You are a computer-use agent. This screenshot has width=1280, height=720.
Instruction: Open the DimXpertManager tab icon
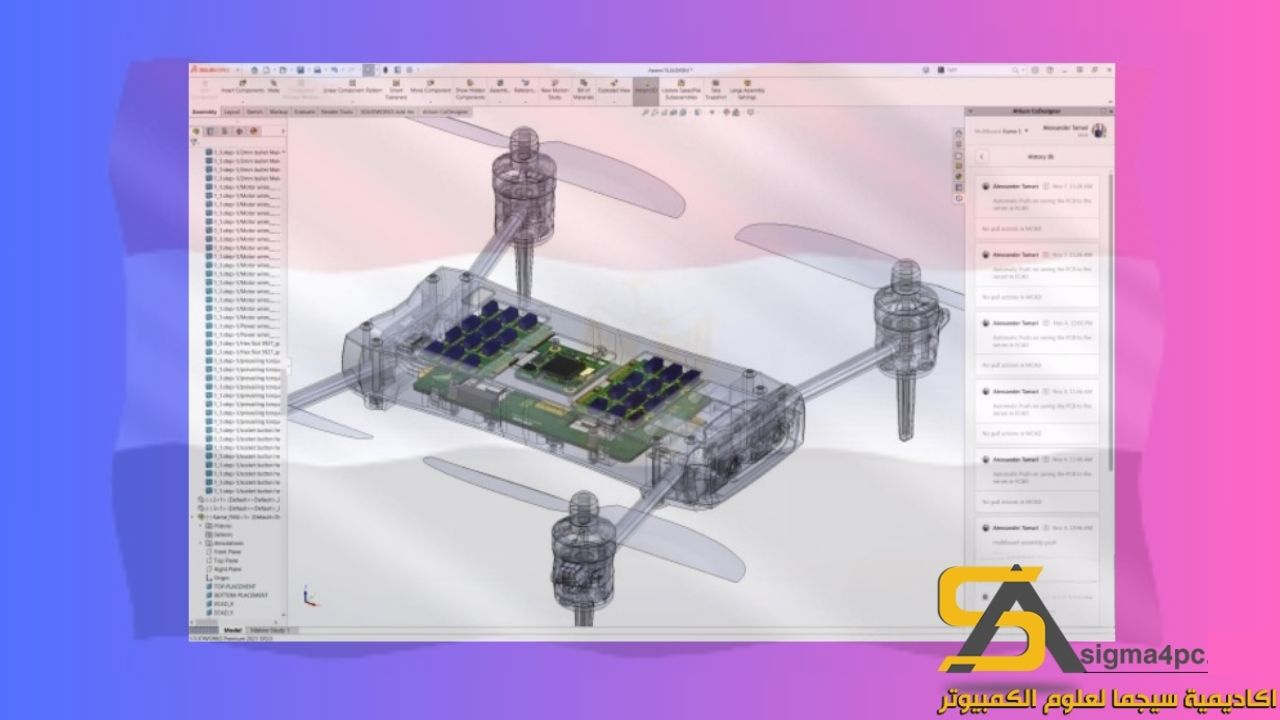239,131
